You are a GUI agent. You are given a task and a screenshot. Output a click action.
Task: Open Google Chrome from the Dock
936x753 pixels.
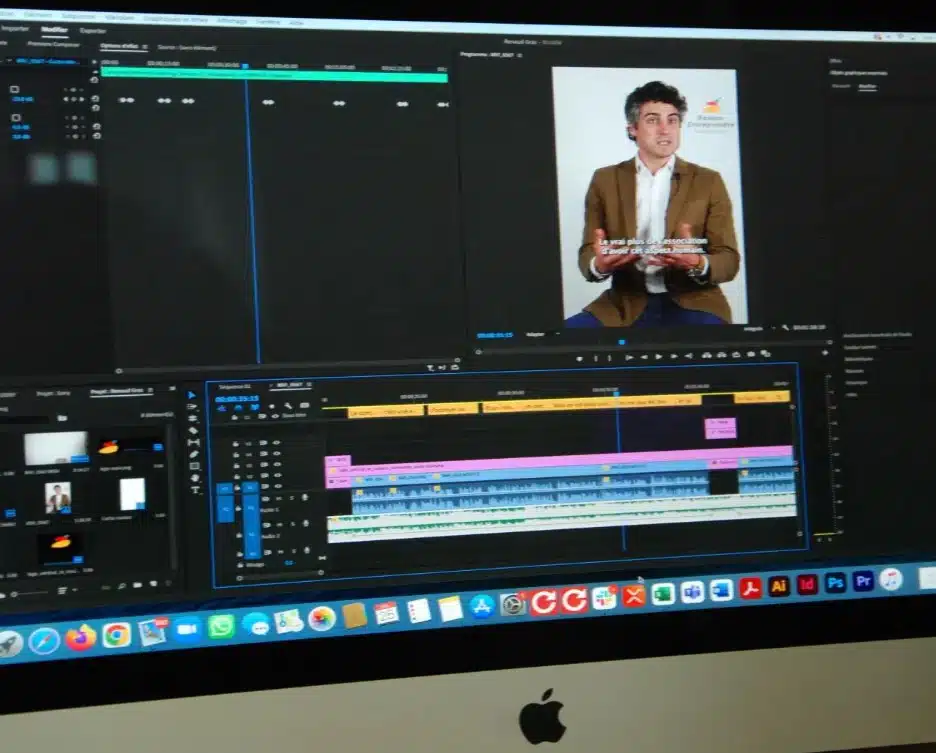point(116,634)
